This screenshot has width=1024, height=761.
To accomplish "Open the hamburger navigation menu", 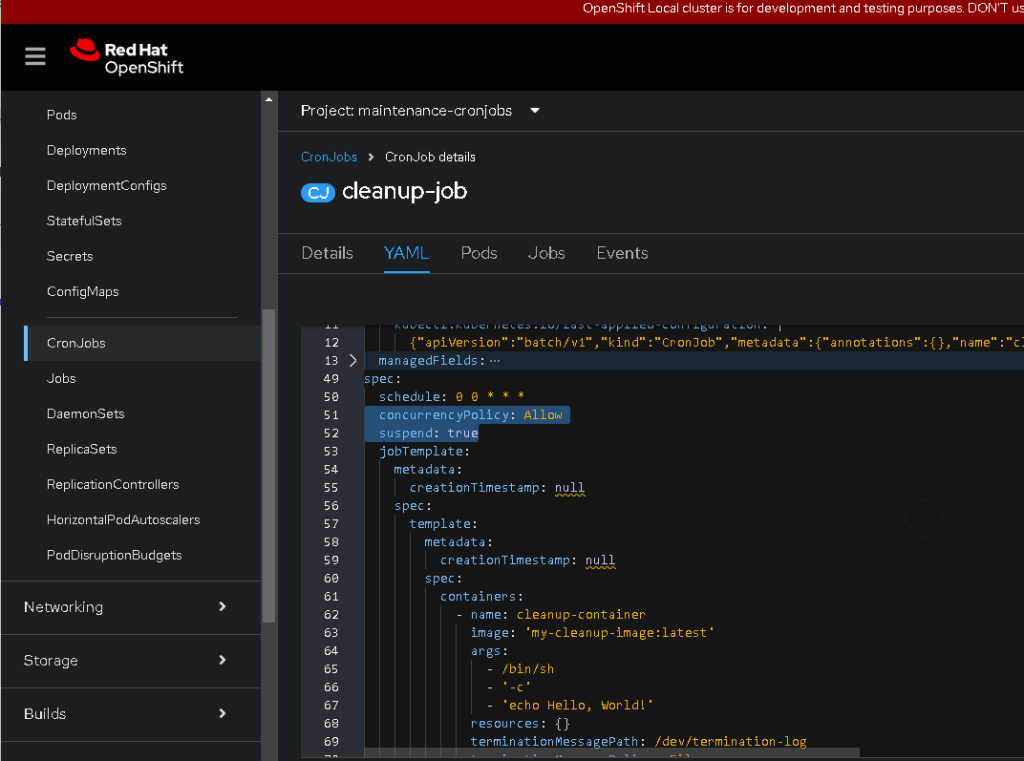I will 35,57.
